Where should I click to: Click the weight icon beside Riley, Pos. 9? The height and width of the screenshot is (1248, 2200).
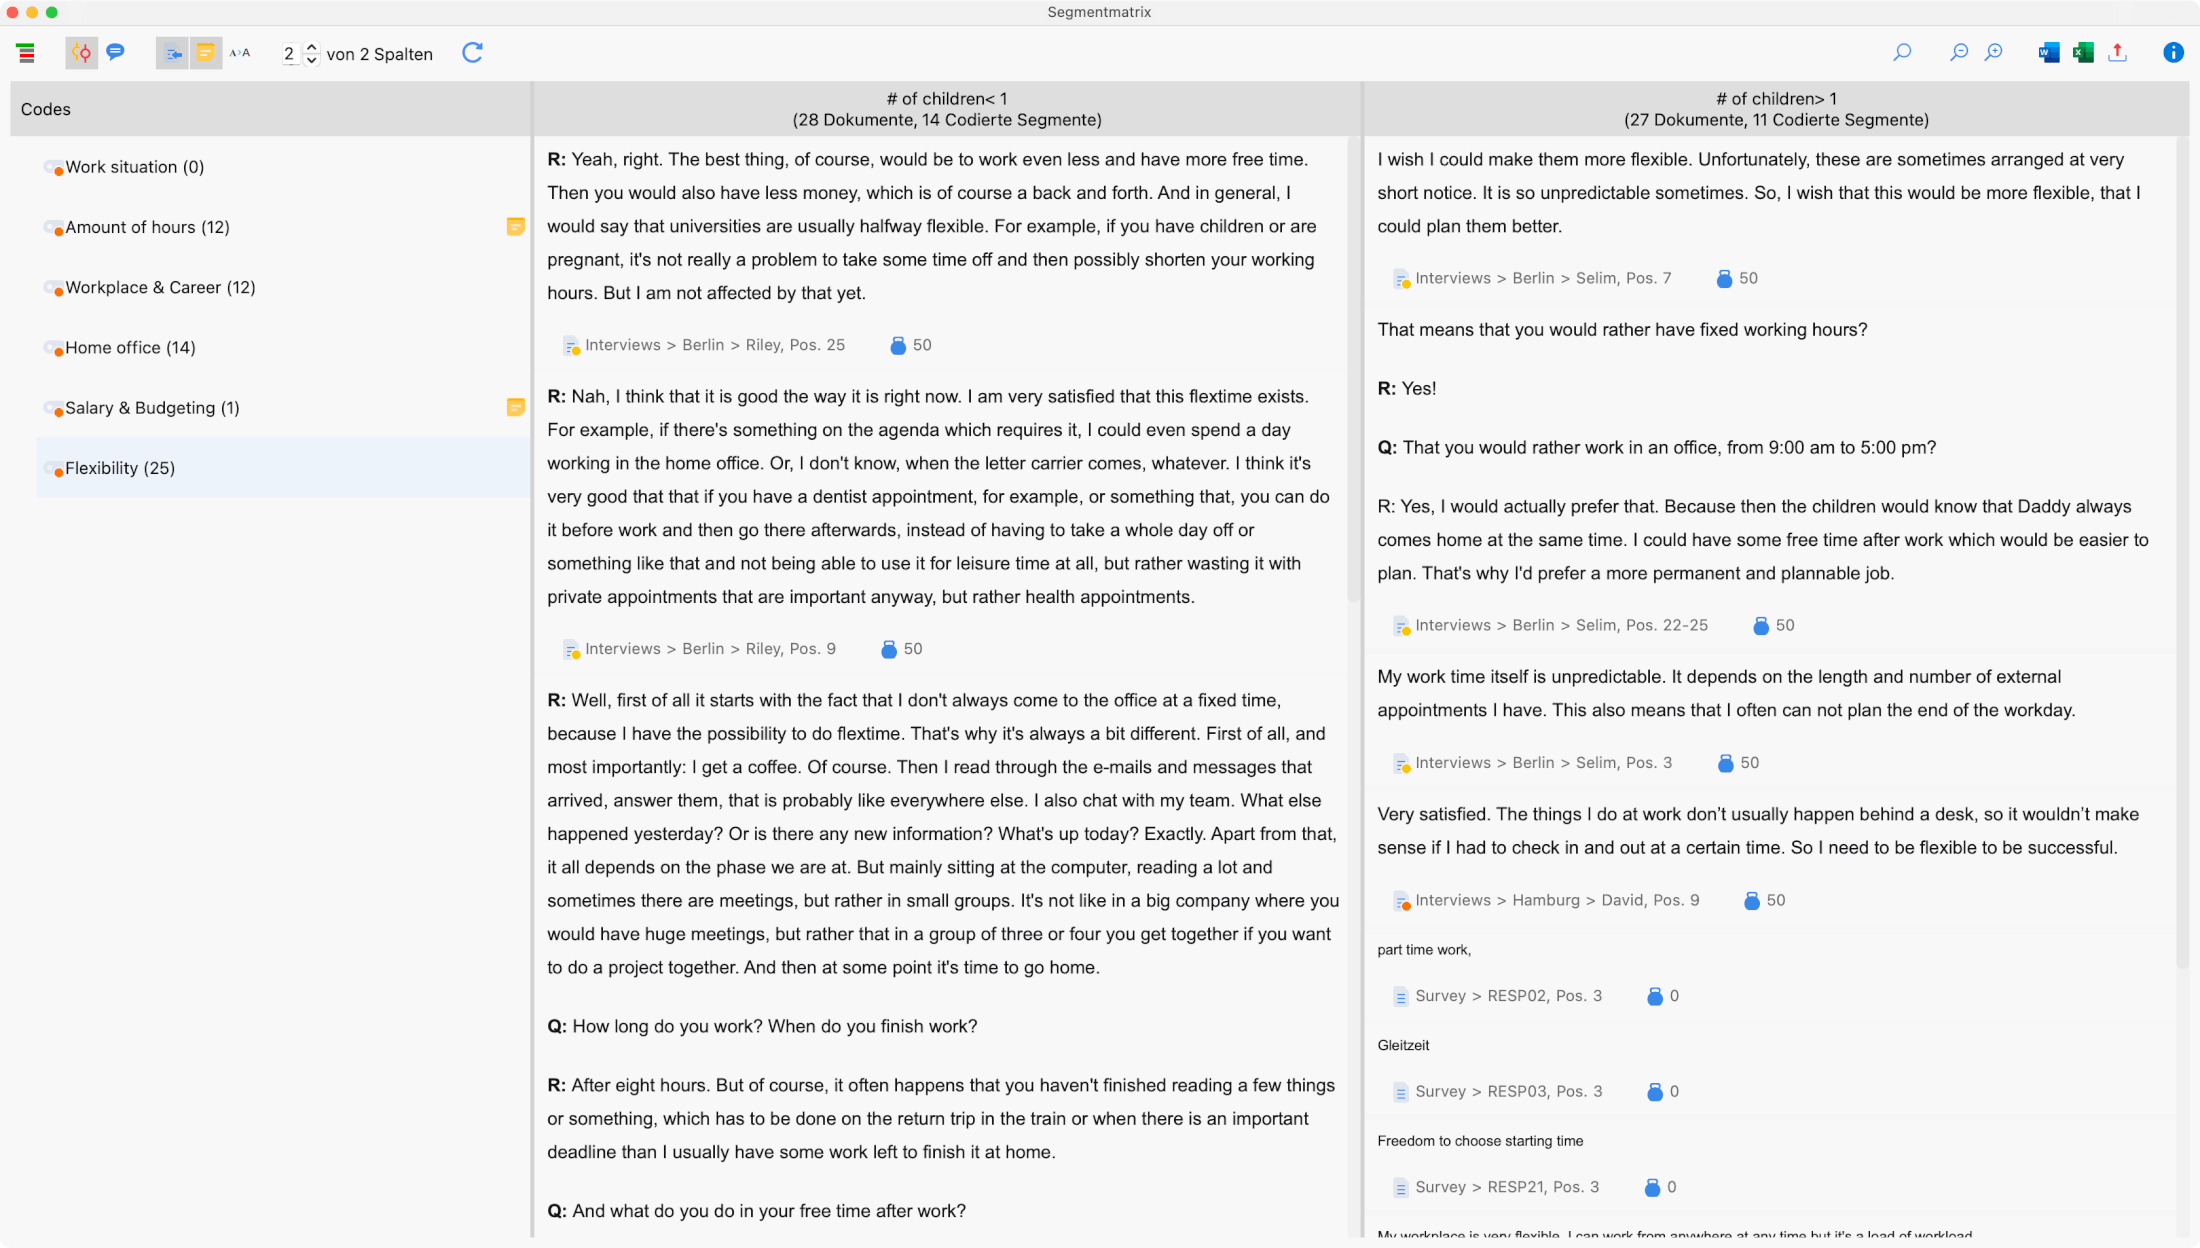(x=889, y=649)
